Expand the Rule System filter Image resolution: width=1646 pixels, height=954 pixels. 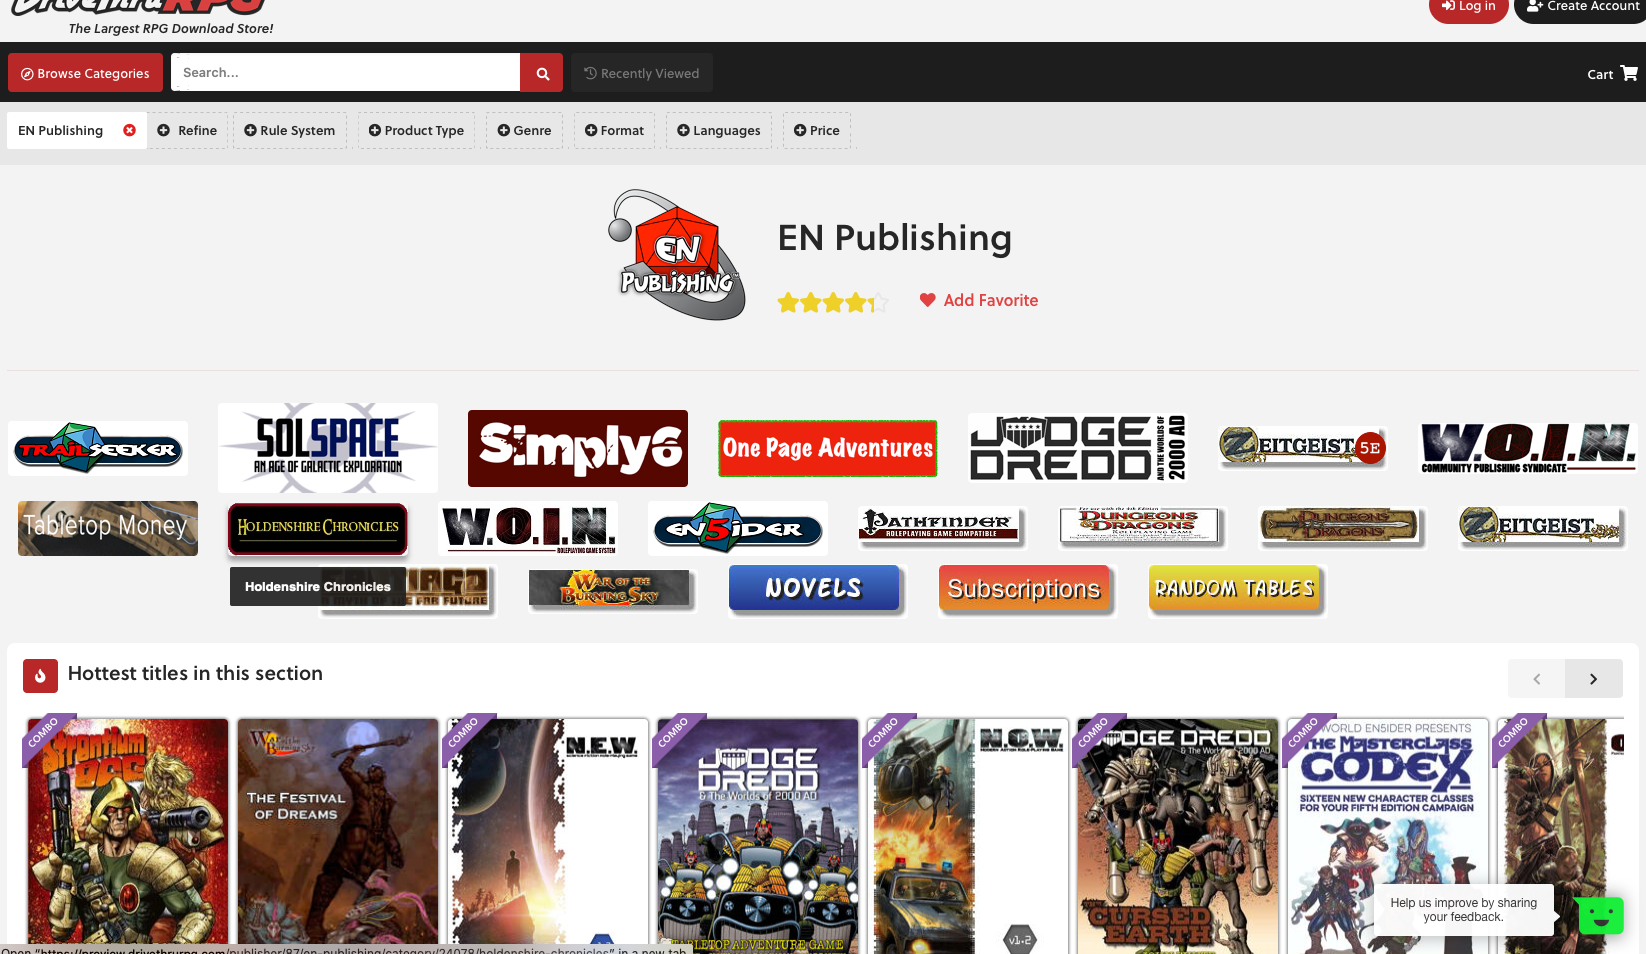(x=290, y=131)
